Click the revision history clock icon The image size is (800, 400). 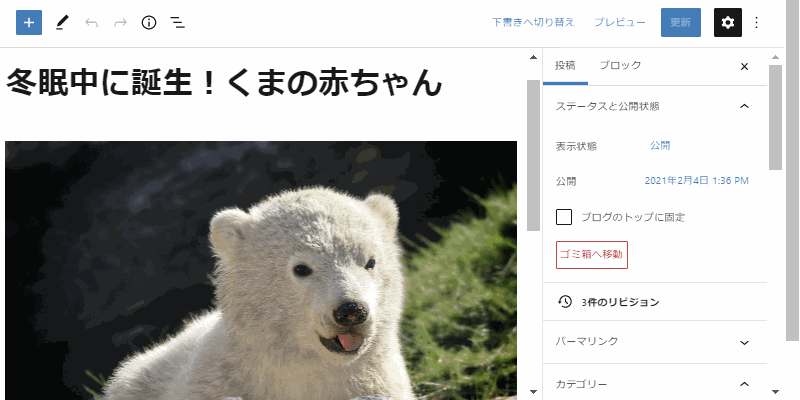565,302
